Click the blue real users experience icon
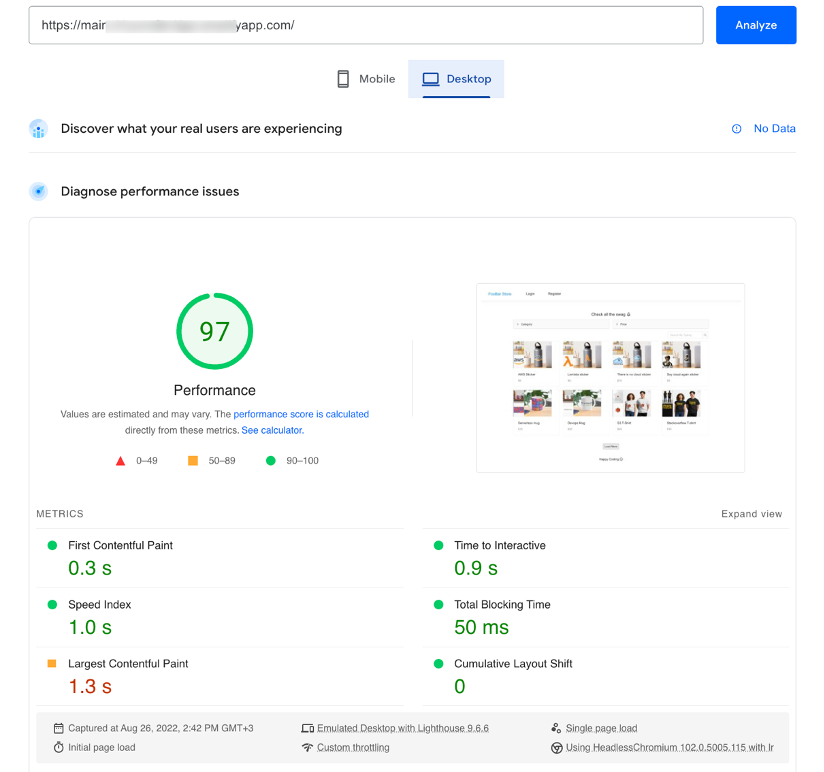Screen dimensions: 824x772 coord(38,128)
